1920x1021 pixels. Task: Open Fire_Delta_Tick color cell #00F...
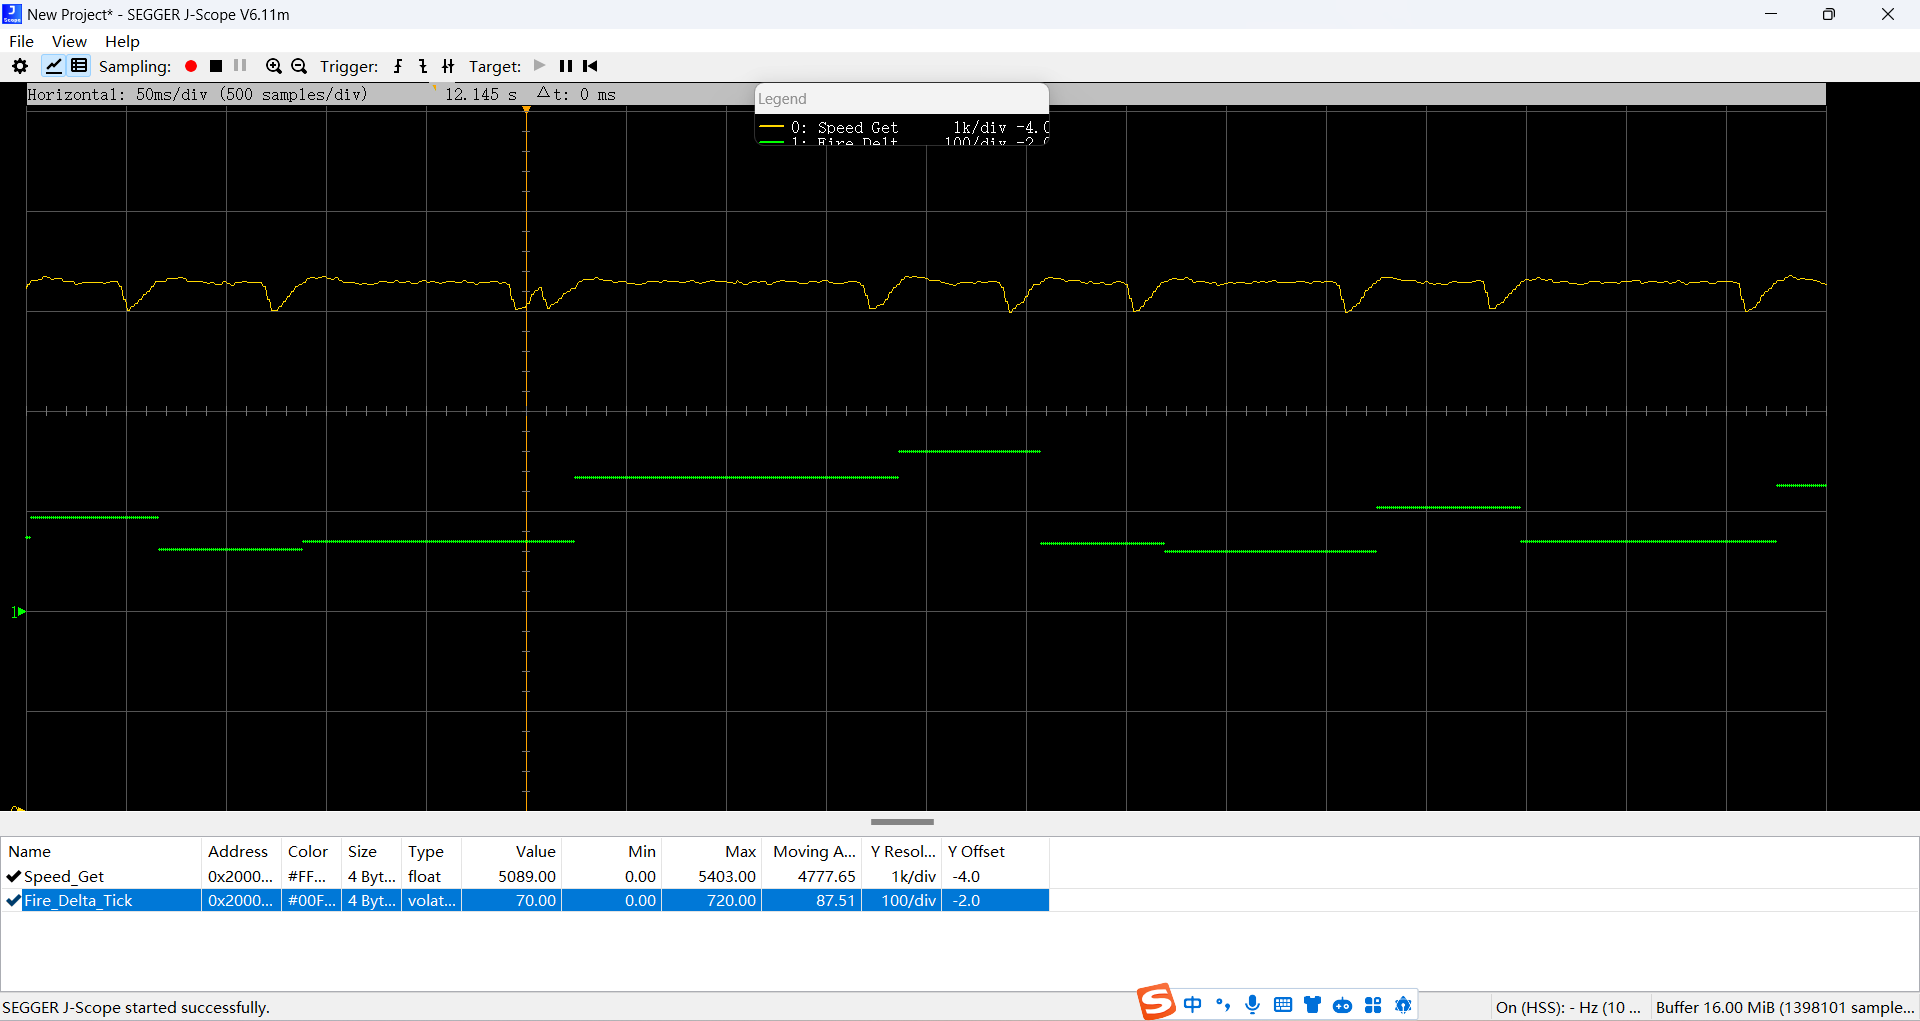click(x=311, y=900)
